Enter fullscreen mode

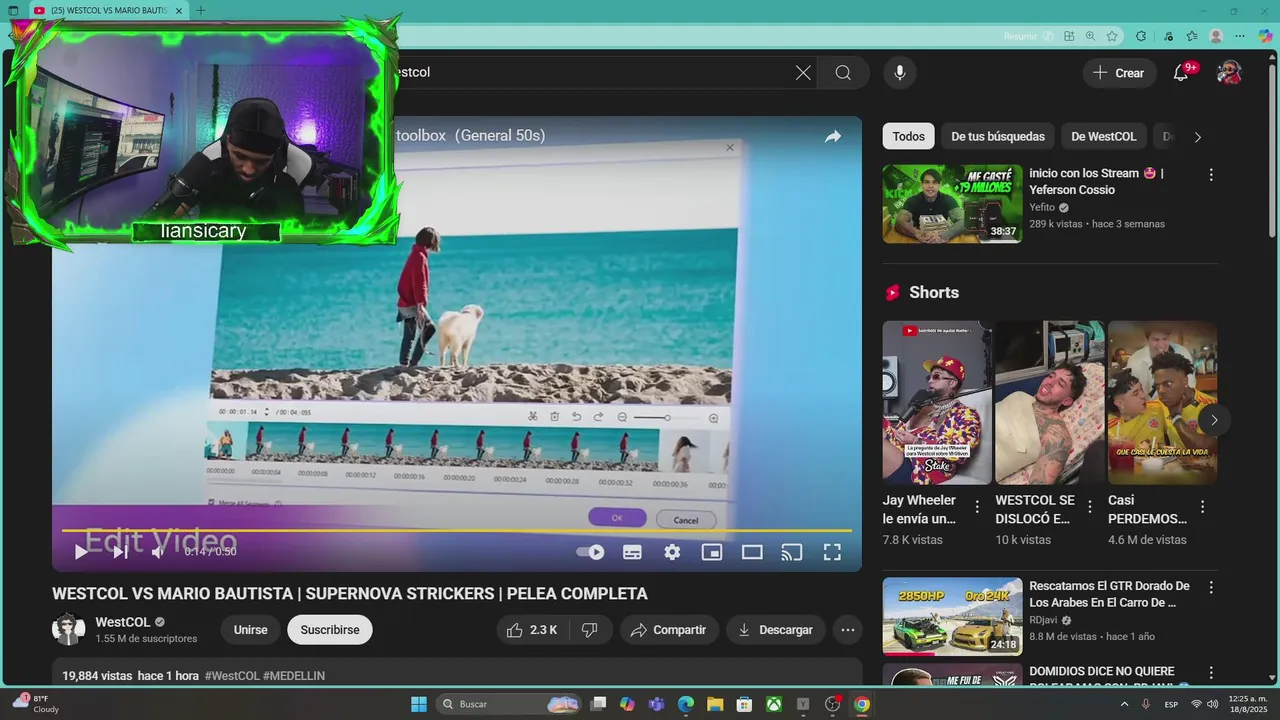[x=832, y=552]
